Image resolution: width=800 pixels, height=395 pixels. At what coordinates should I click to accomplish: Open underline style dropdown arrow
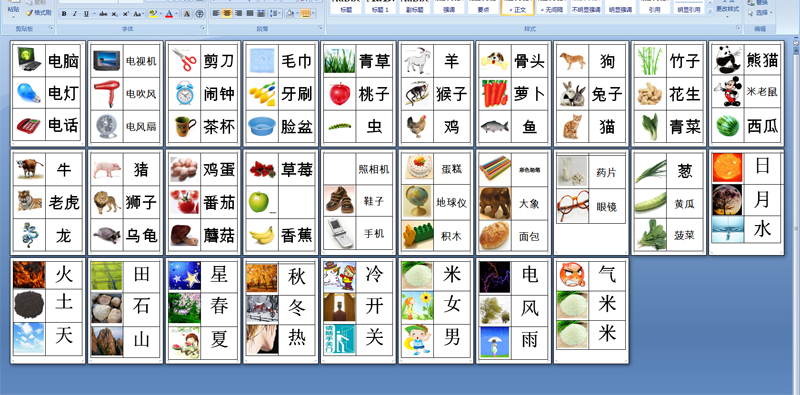tap(94, 14)
